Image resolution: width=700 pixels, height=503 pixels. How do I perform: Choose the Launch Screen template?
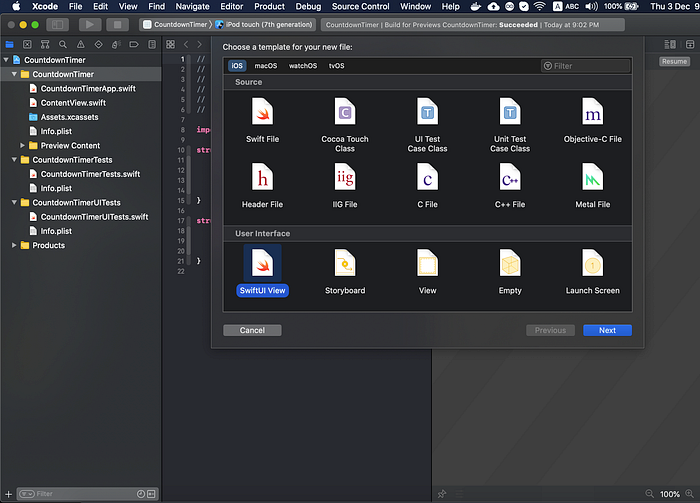pyautogui.click(x=593, y=262)
